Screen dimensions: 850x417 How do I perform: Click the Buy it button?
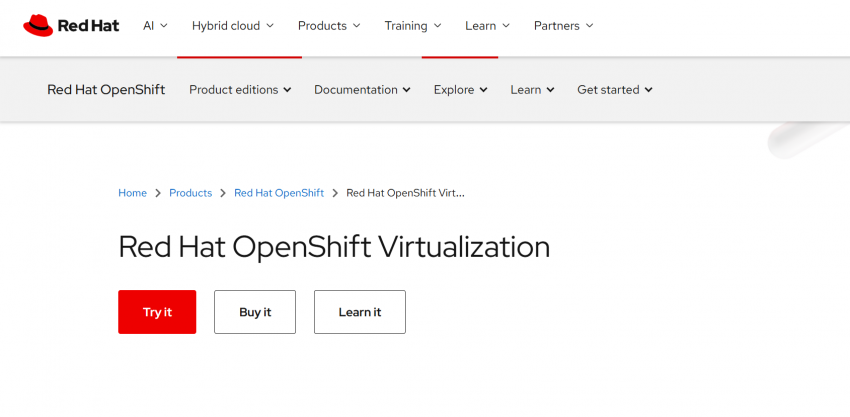pyautogui.click(x=255, y=312)
